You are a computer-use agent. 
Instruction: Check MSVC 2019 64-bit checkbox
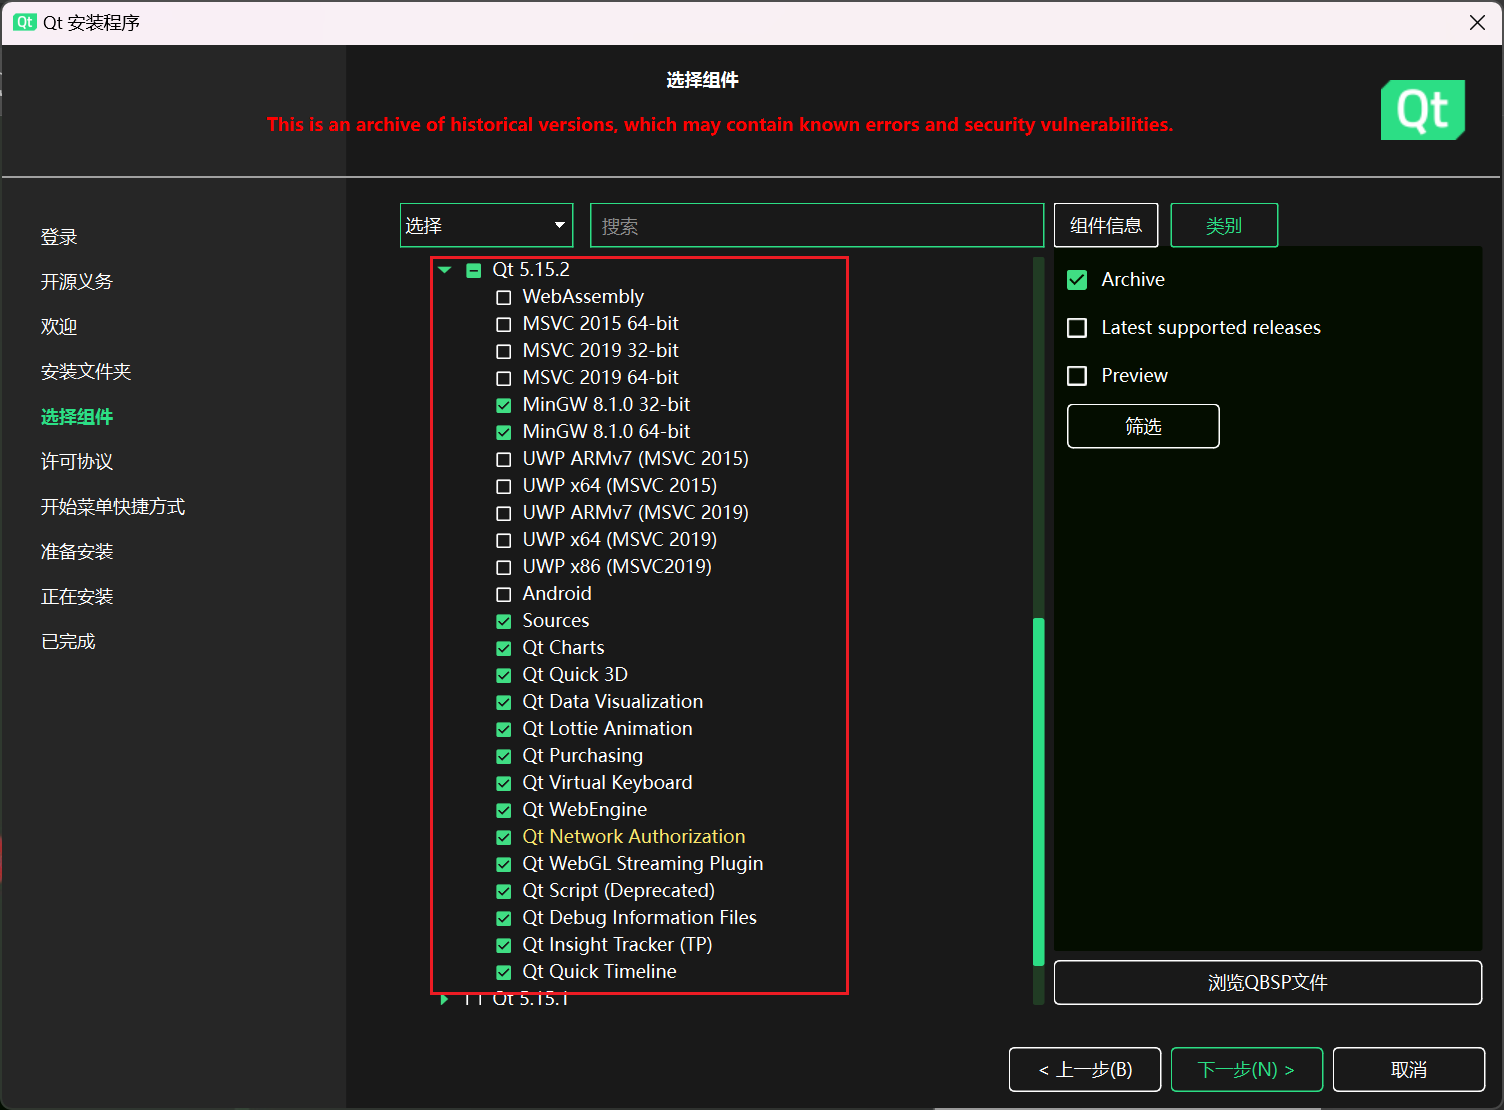(x=504, y=378)
